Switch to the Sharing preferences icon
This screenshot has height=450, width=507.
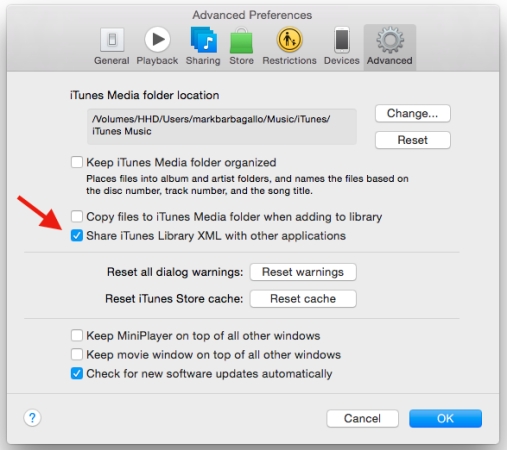point(203,47)
